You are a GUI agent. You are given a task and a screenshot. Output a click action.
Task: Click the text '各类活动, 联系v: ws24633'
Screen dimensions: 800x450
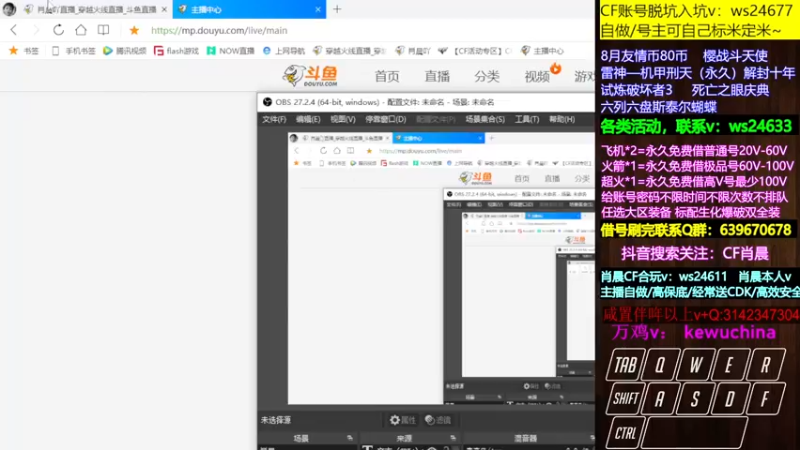pos(696,126)
